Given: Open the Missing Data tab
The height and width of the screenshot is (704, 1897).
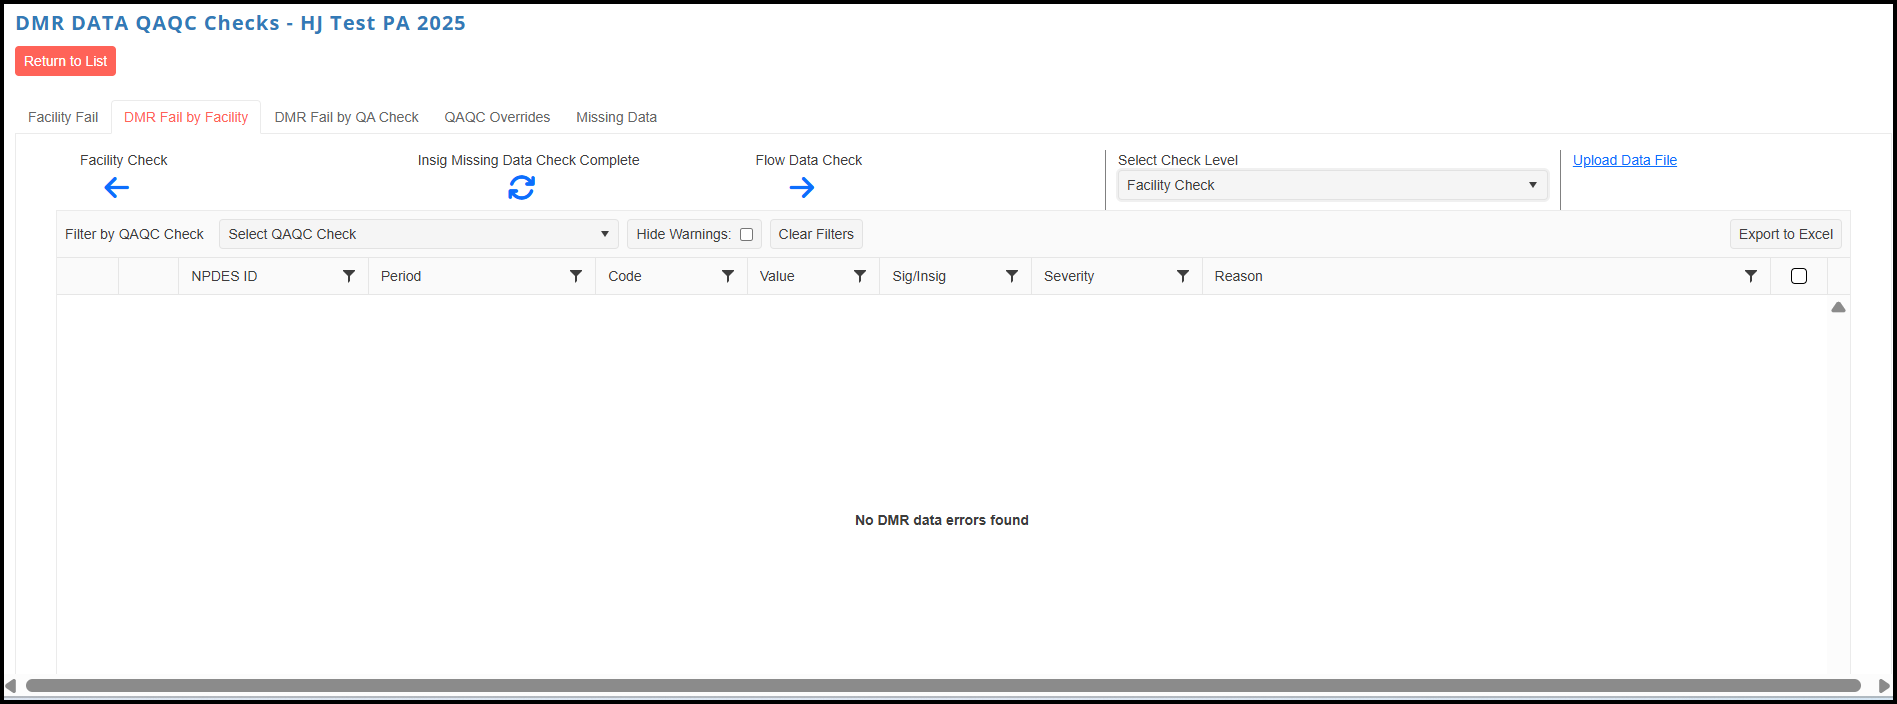Looking at the screenshot, I should (616, 117).
